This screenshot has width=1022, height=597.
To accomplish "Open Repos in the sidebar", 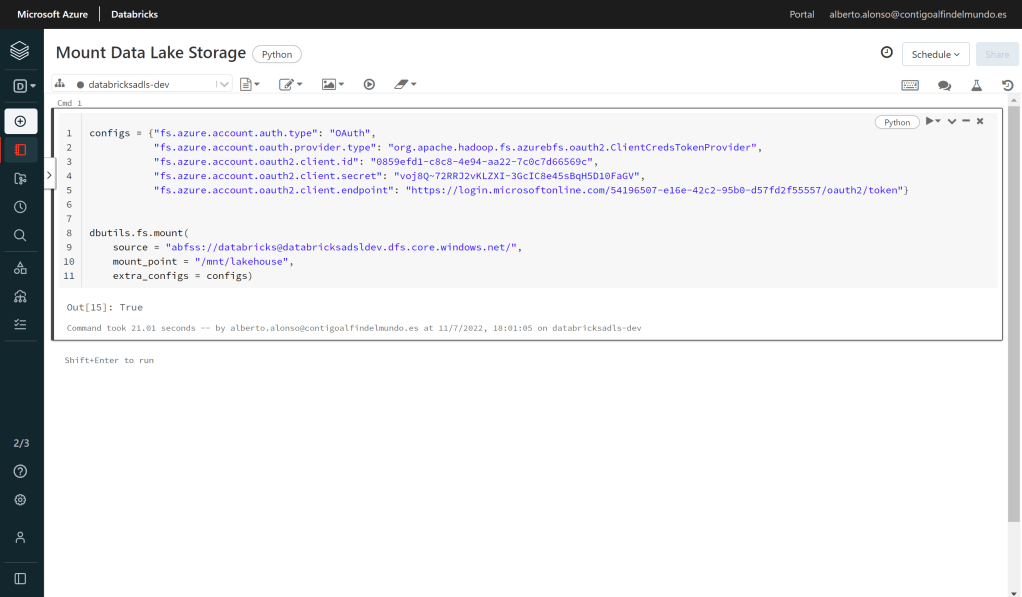I will [20, 178].
